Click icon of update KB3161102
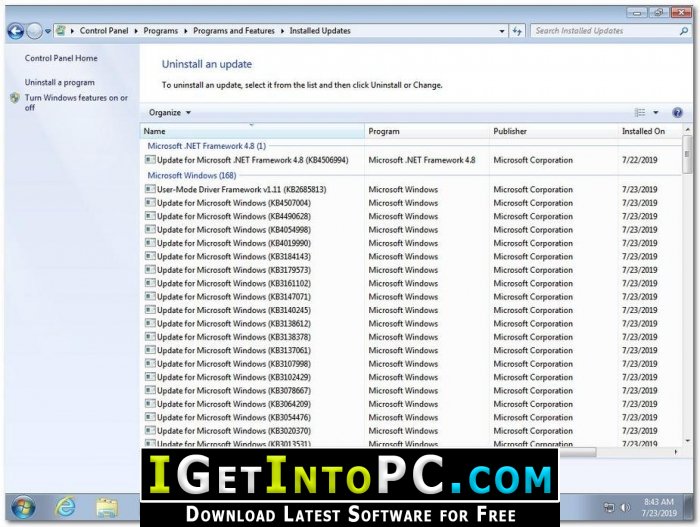Image resolution: width=700 pixels, height=527 pixels. coord(150,283)
